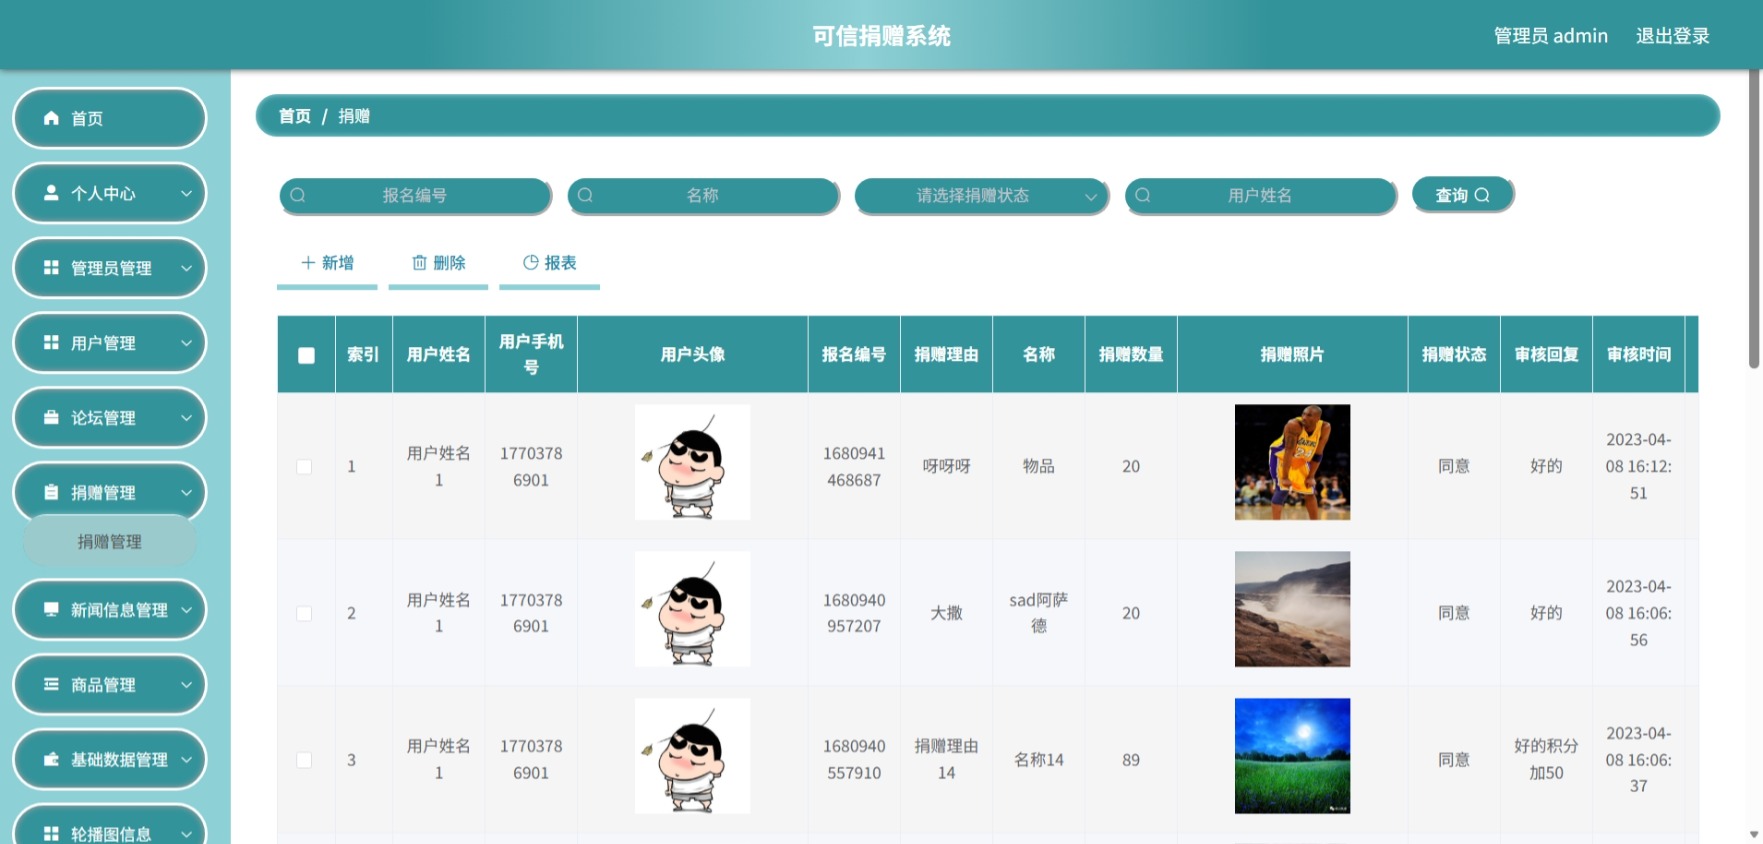The width and height of the screenshot is (1763, 844).
Task: Click the grid icon beside 轮播图信息
Action: (51, 834)
